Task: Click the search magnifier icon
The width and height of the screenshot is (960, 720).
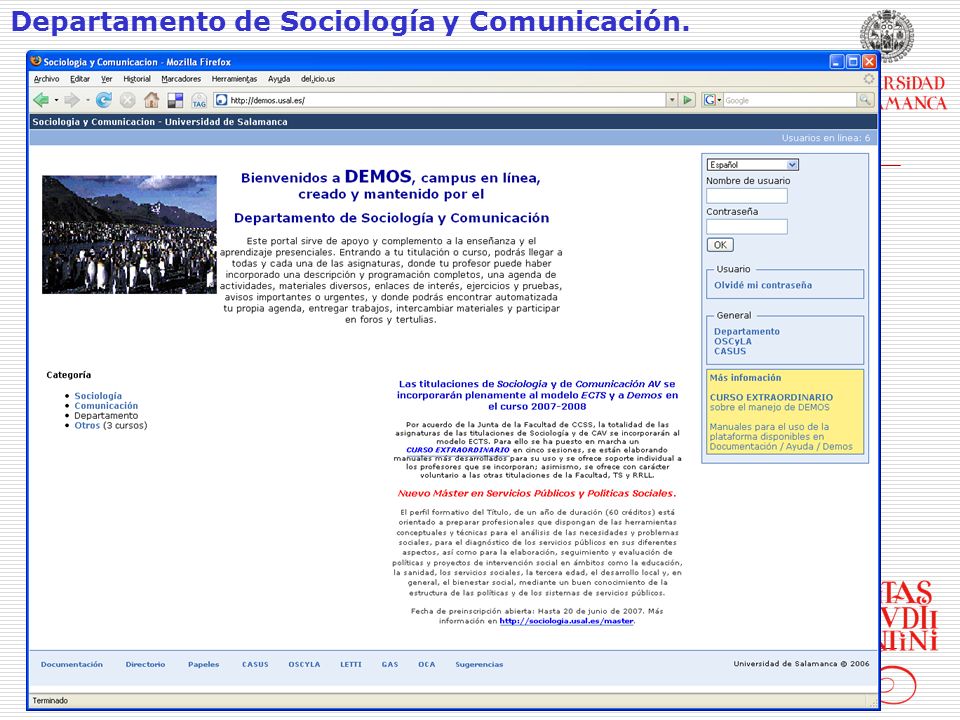Action: [864, 100]
